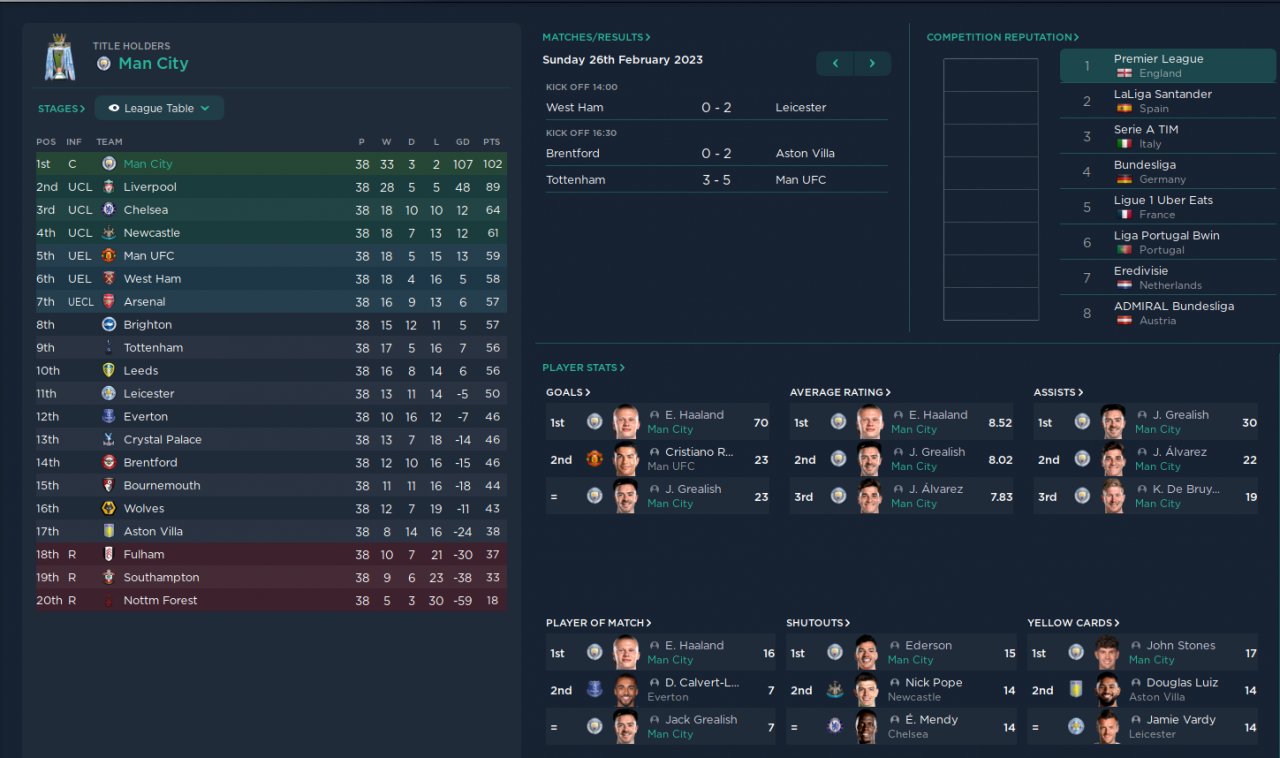Click Fulham's club badge in league table
This screenshot has height=758, width=1280.
109,555
